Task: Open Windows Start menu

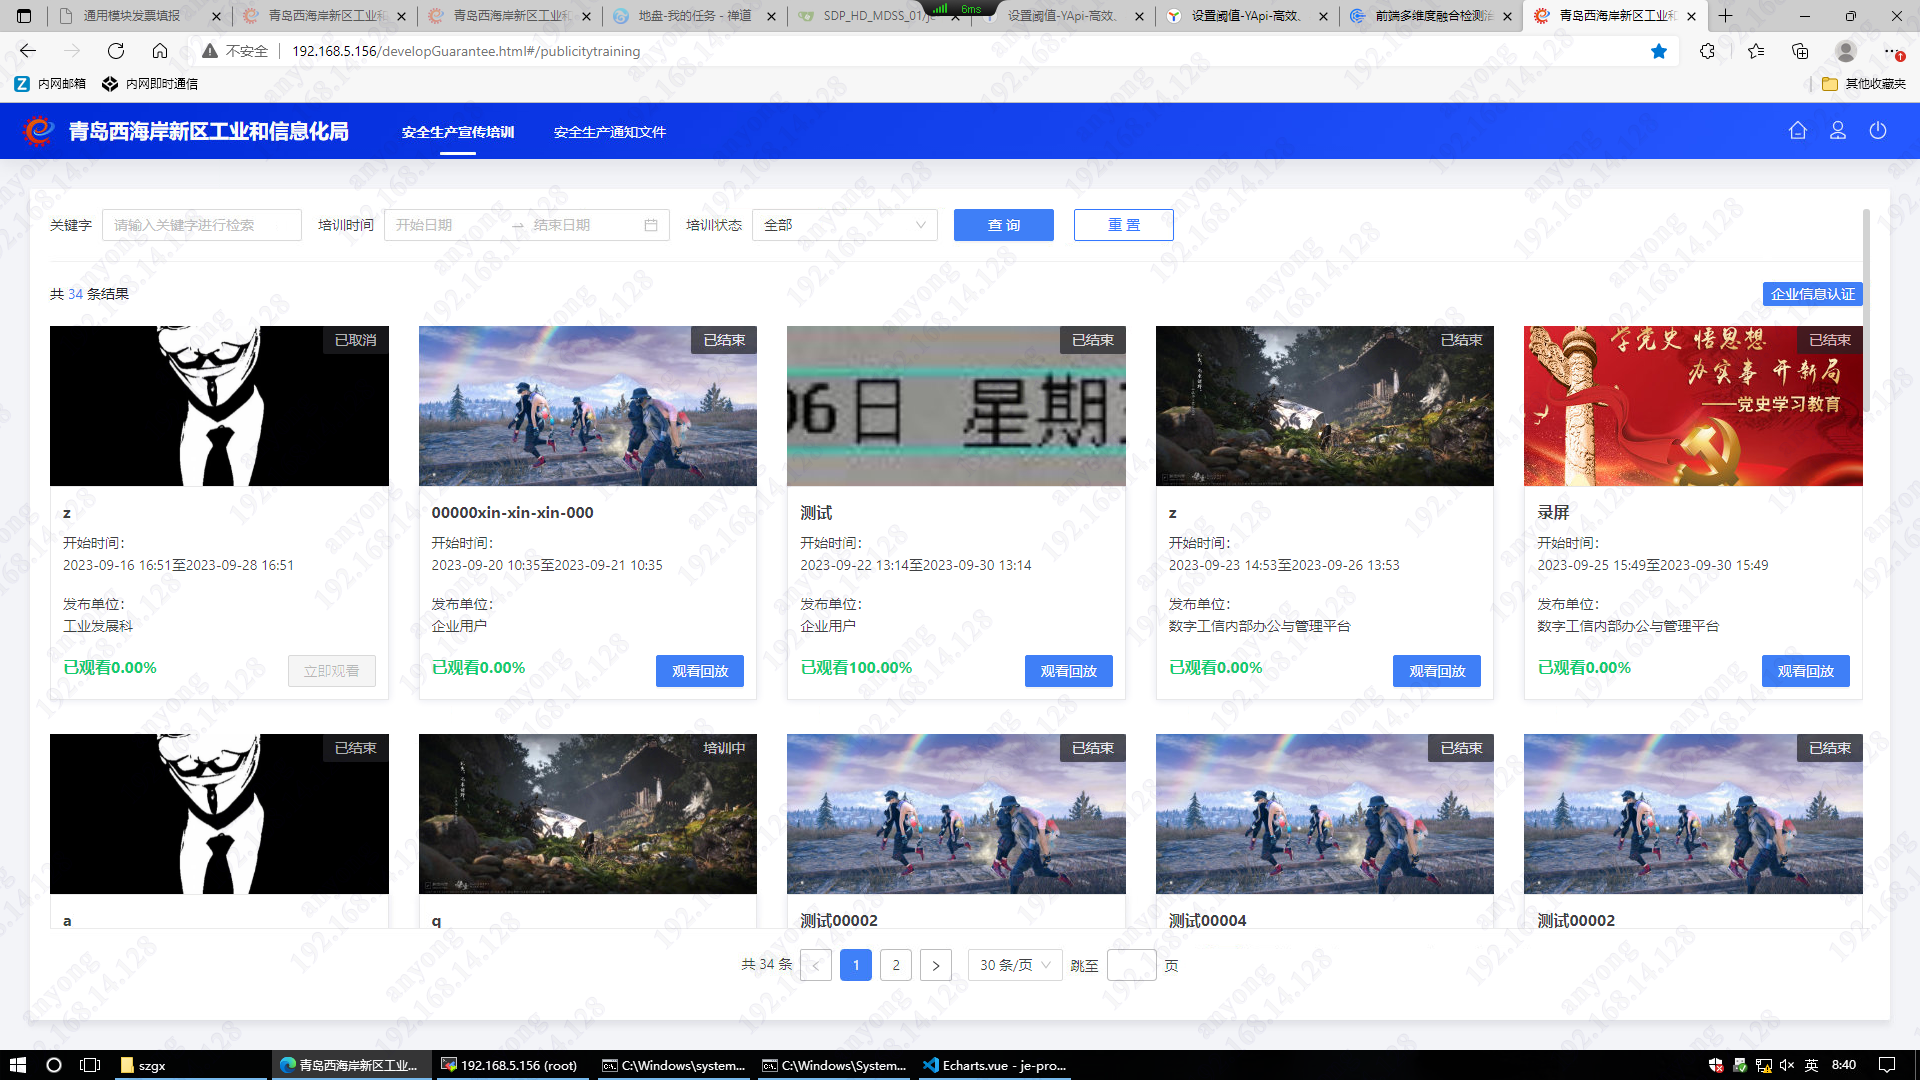Action: click(17, 1065)
